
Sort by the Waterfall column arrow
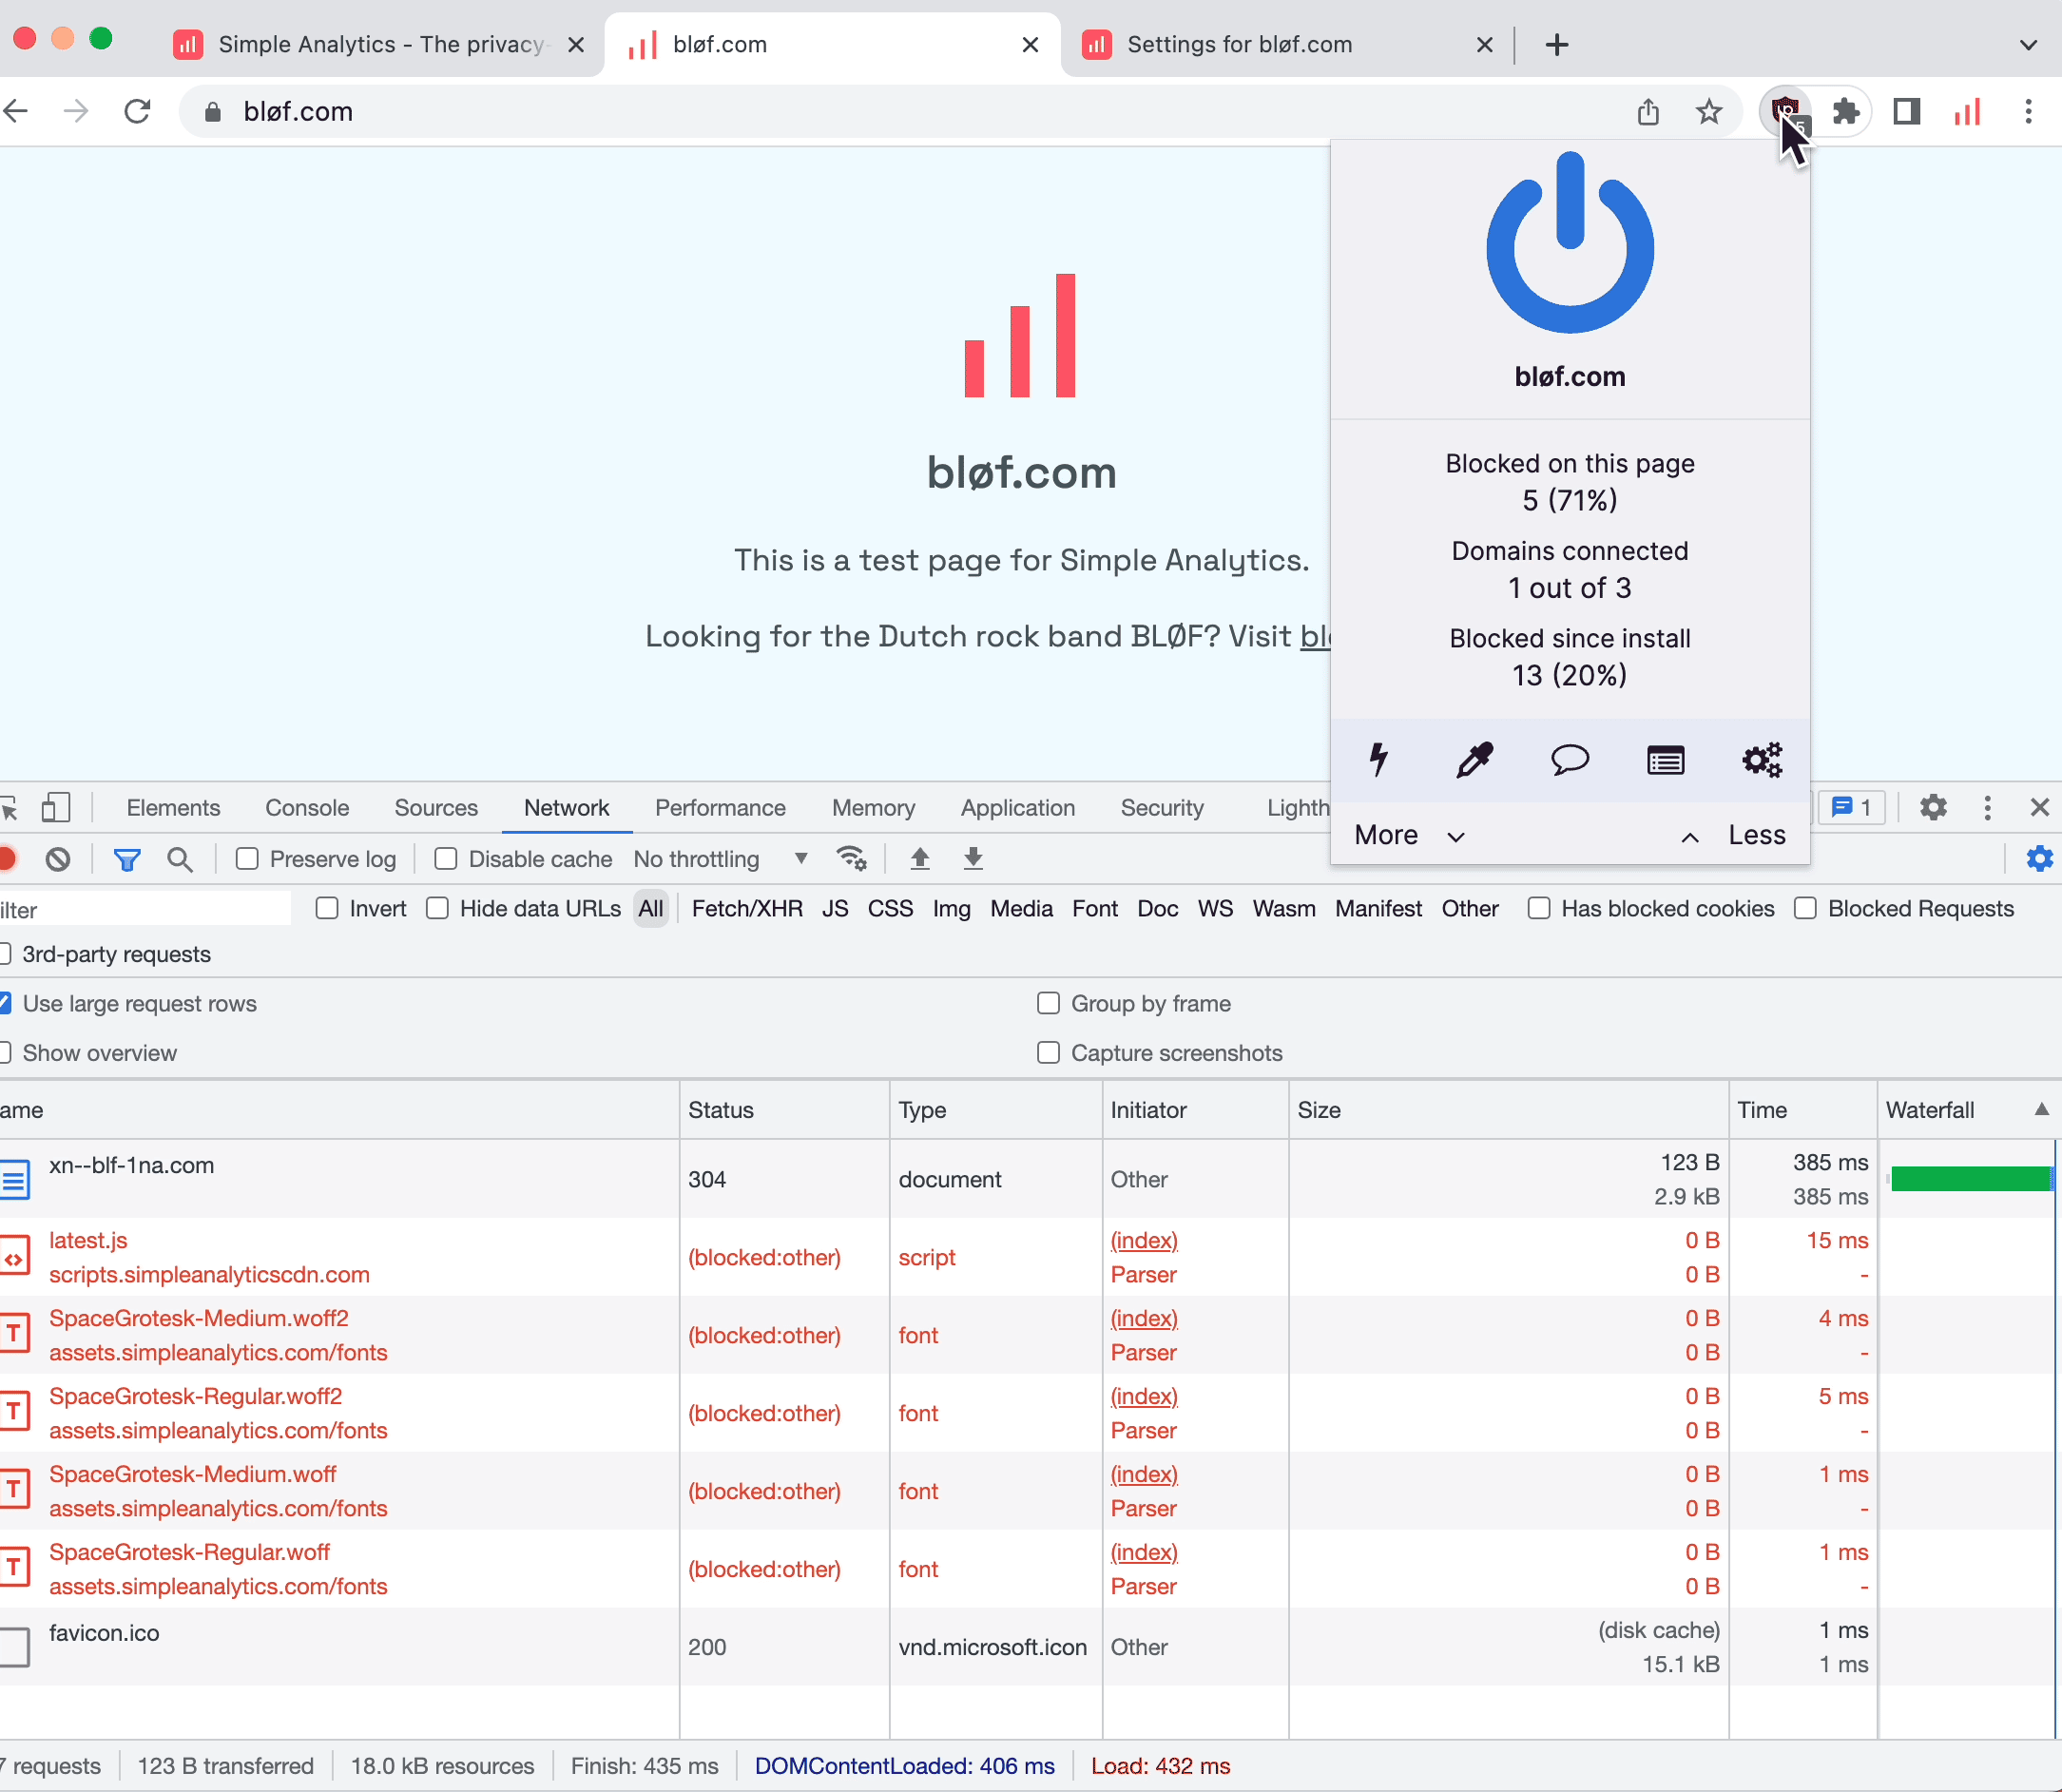2041,1109
